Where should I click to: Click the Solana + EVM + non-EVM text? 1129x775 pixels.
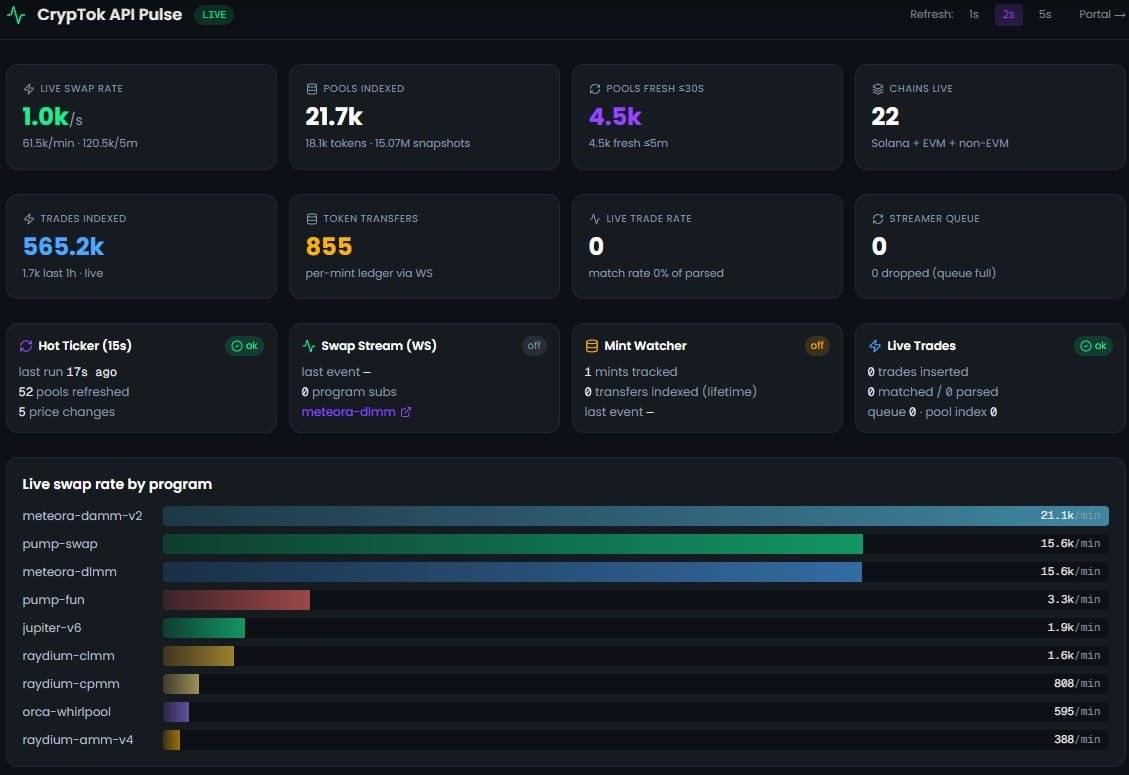pyautogui.click(x=940, y=143)
